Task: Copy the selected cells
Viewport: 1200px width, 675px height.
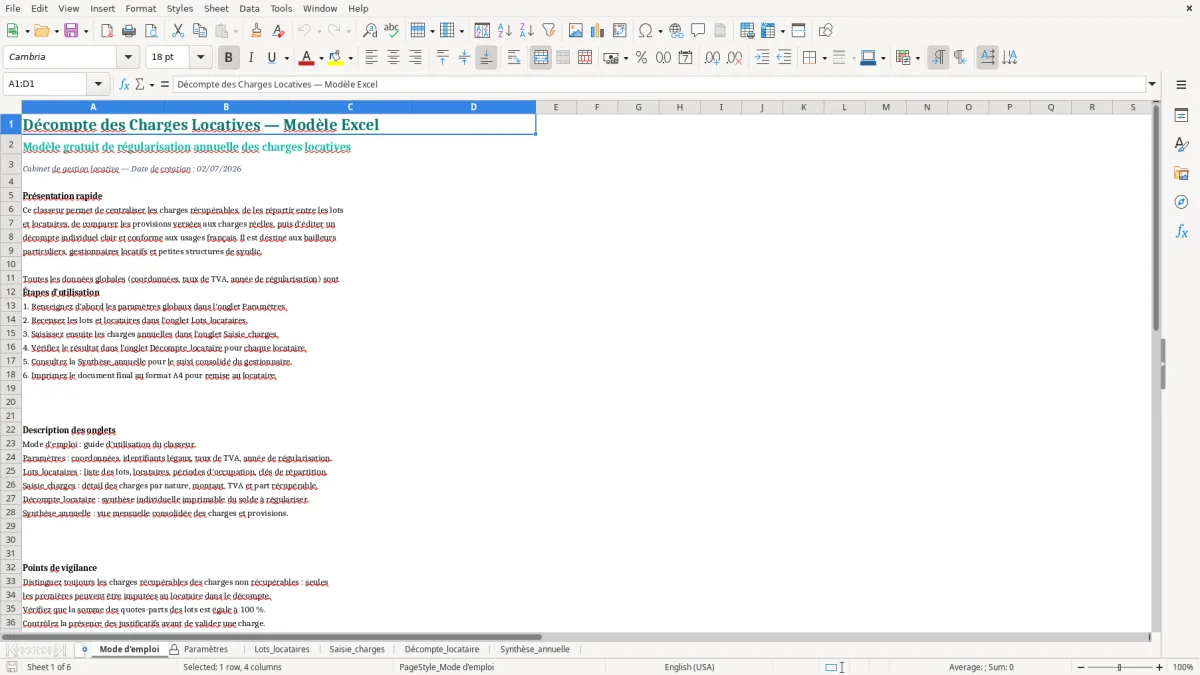Action: (x=200, y=31)
